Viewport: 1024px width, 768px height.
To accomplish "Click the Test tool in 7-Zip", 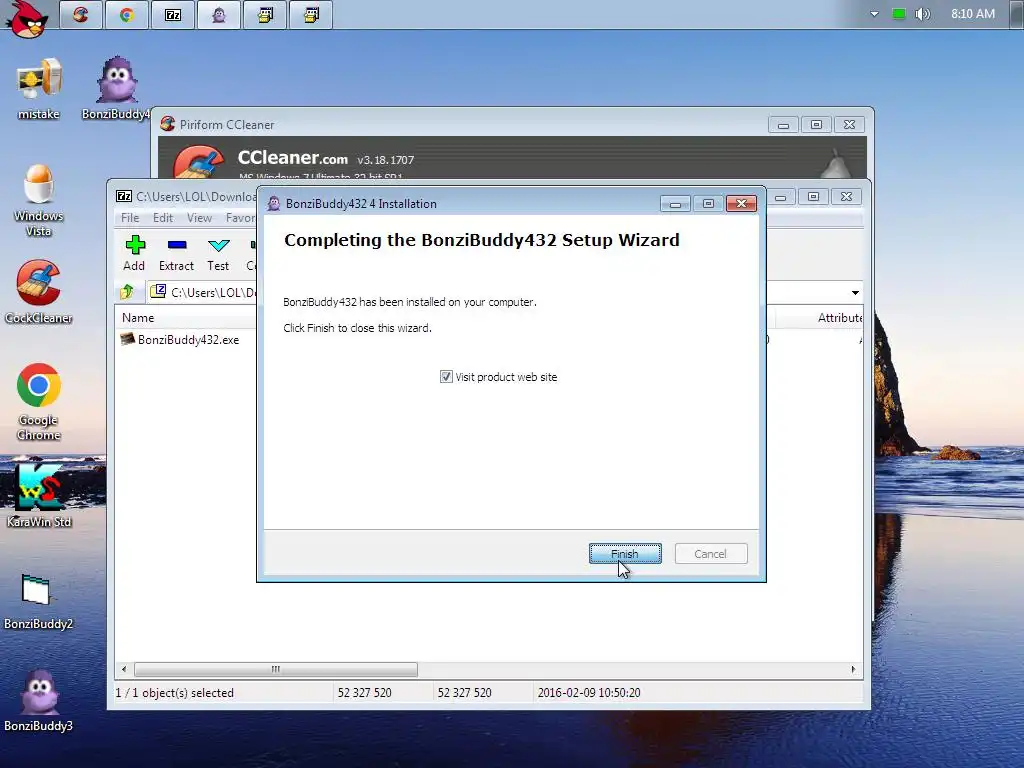I will point(218,253).
